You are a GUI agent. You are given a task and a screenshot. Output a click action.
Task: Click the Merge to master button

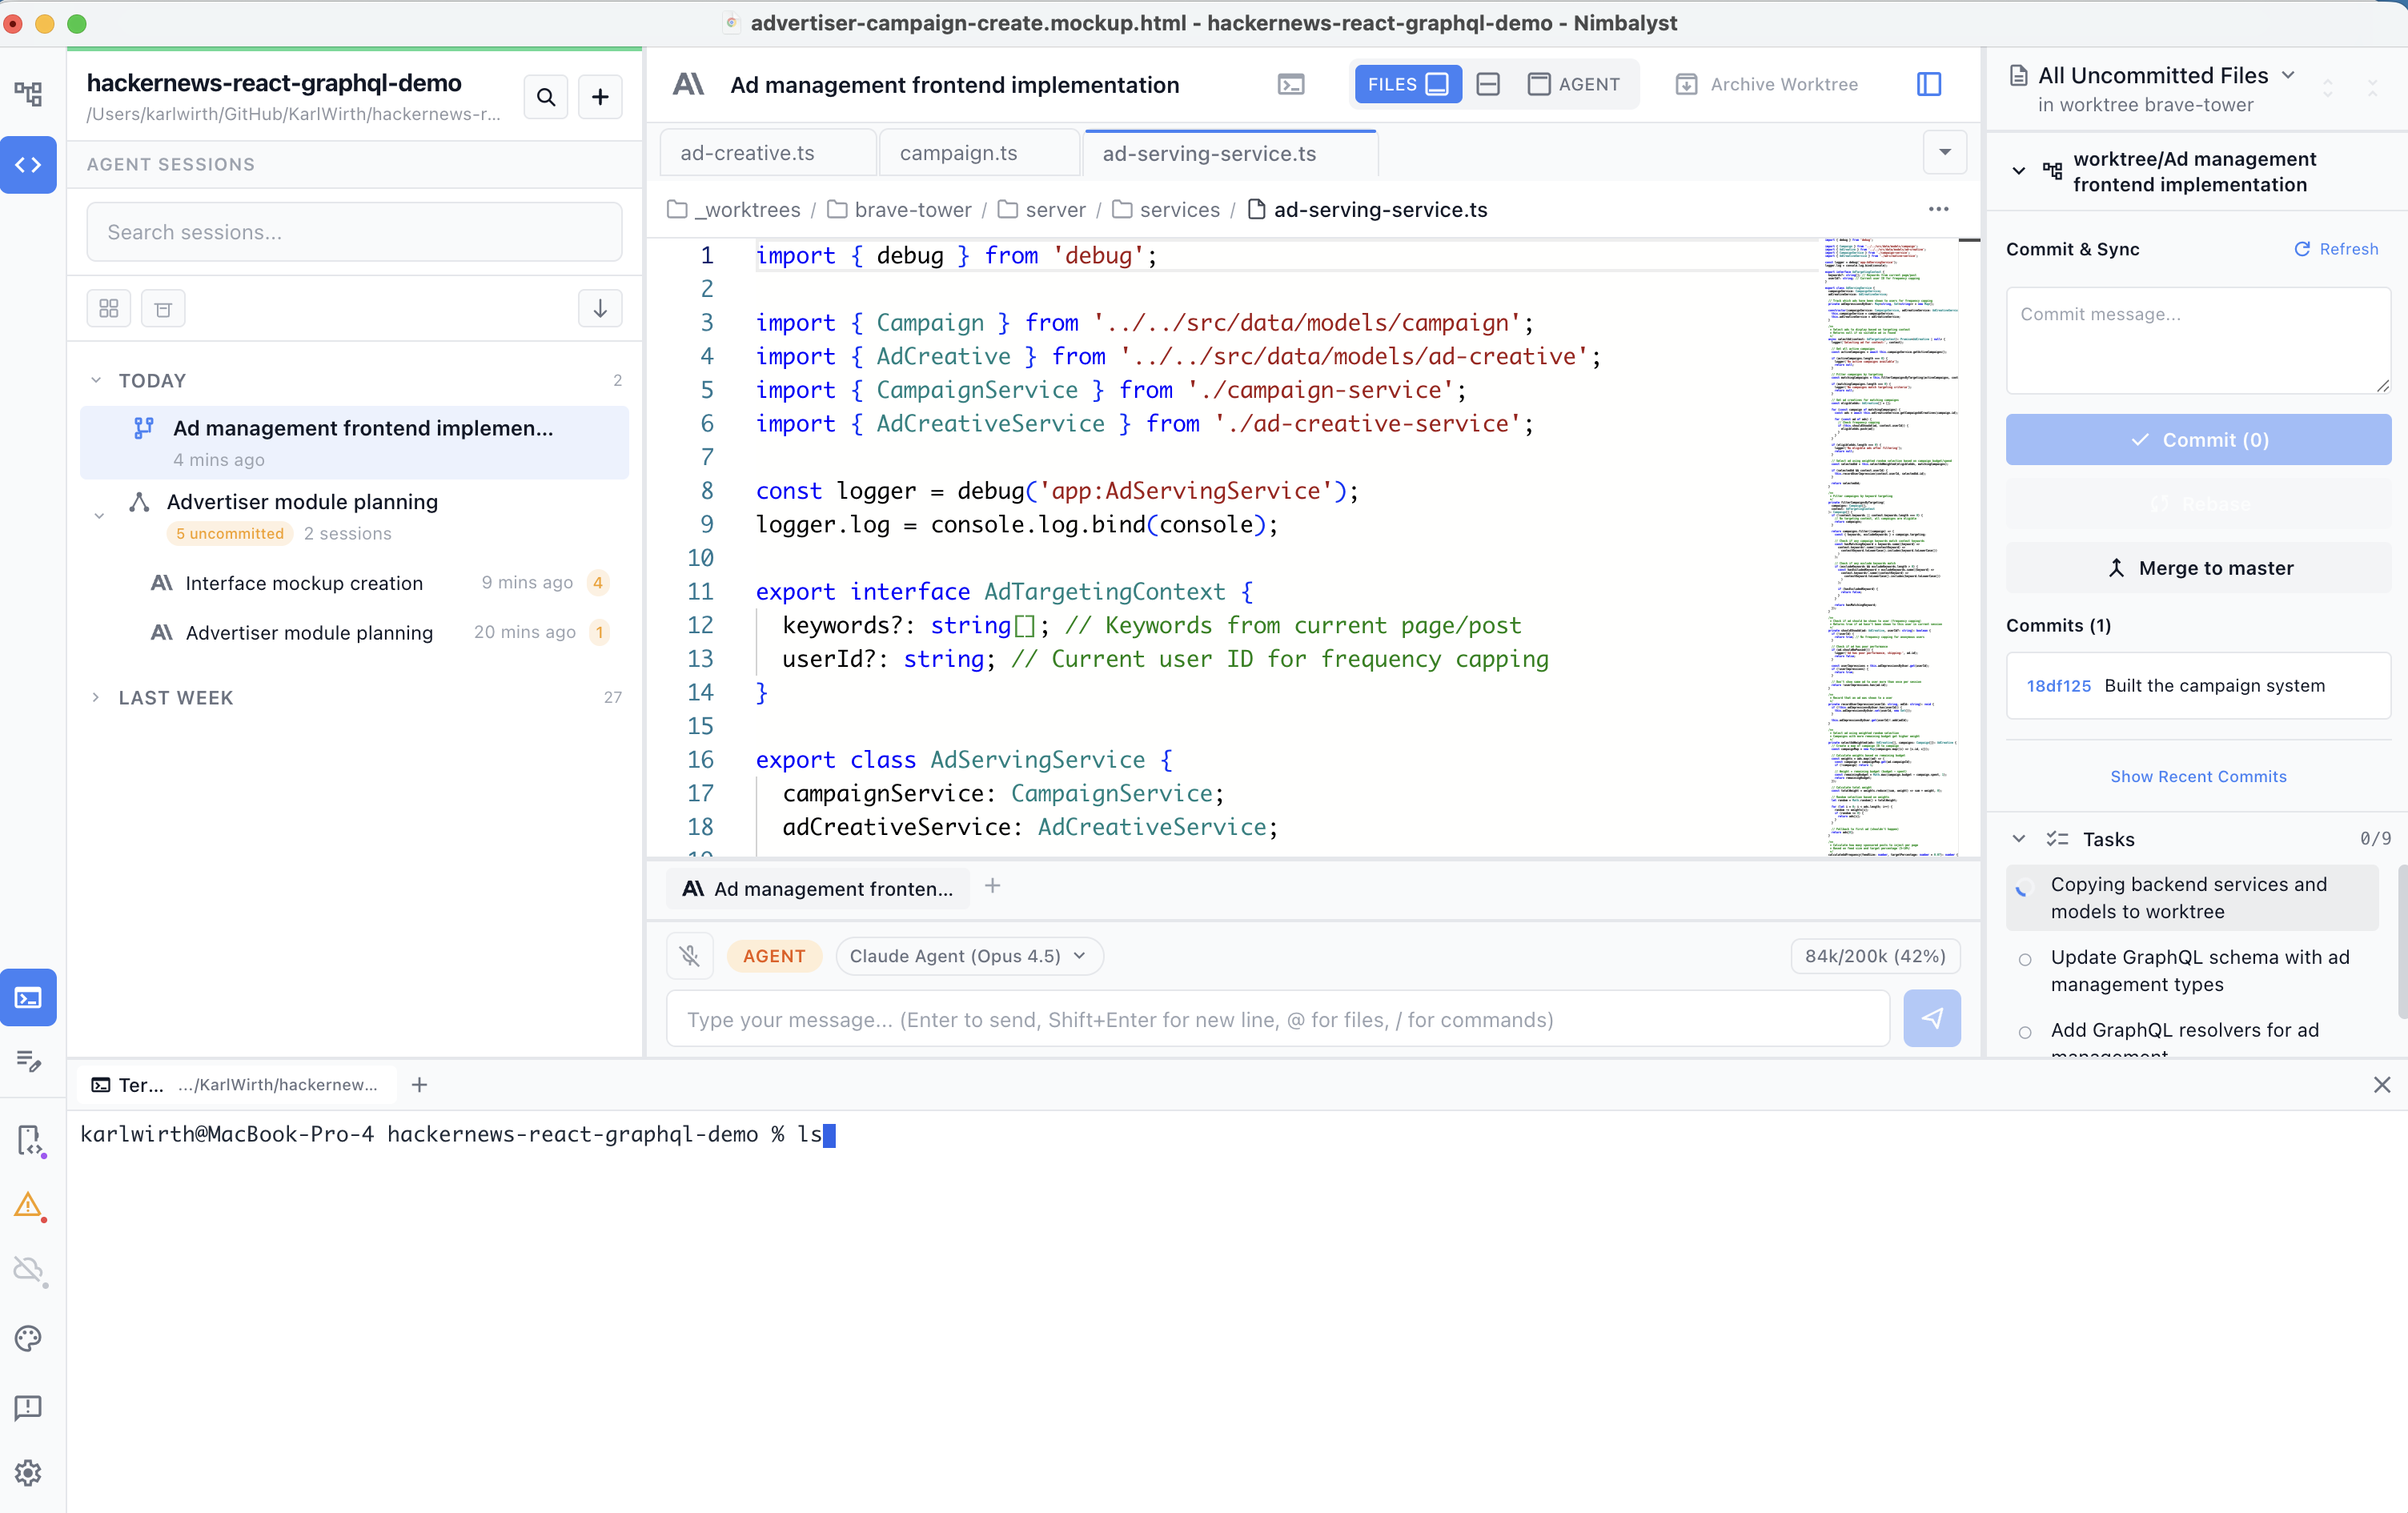click(2198, 568)
